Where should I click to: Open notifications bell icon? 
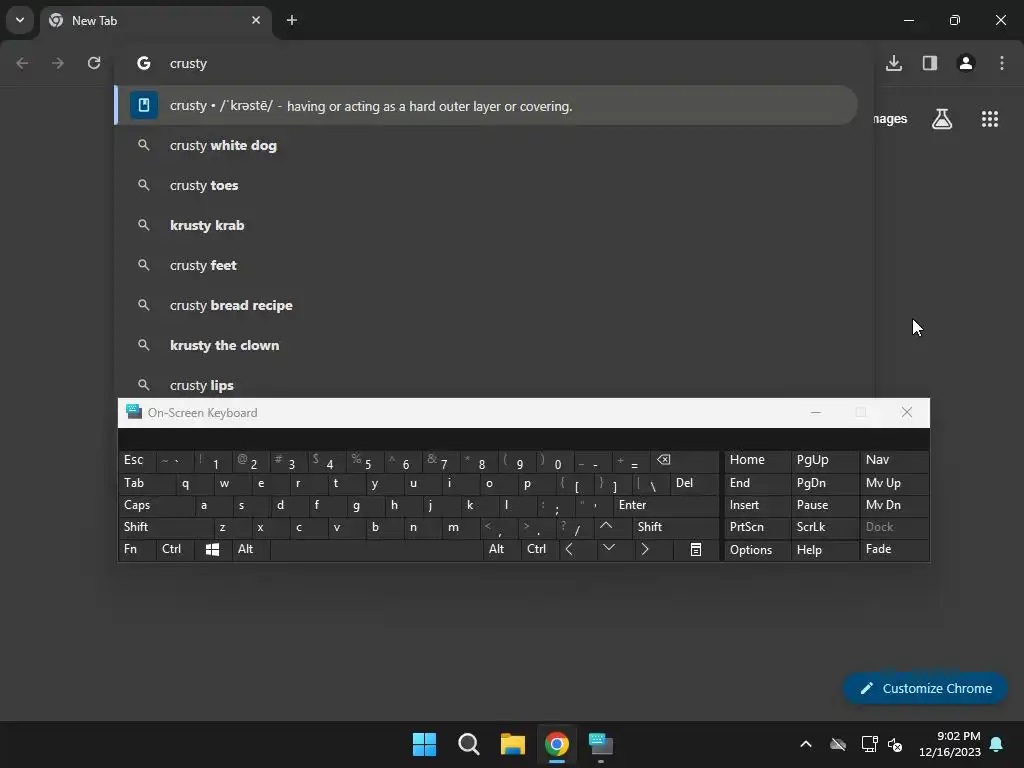(997, 744)
